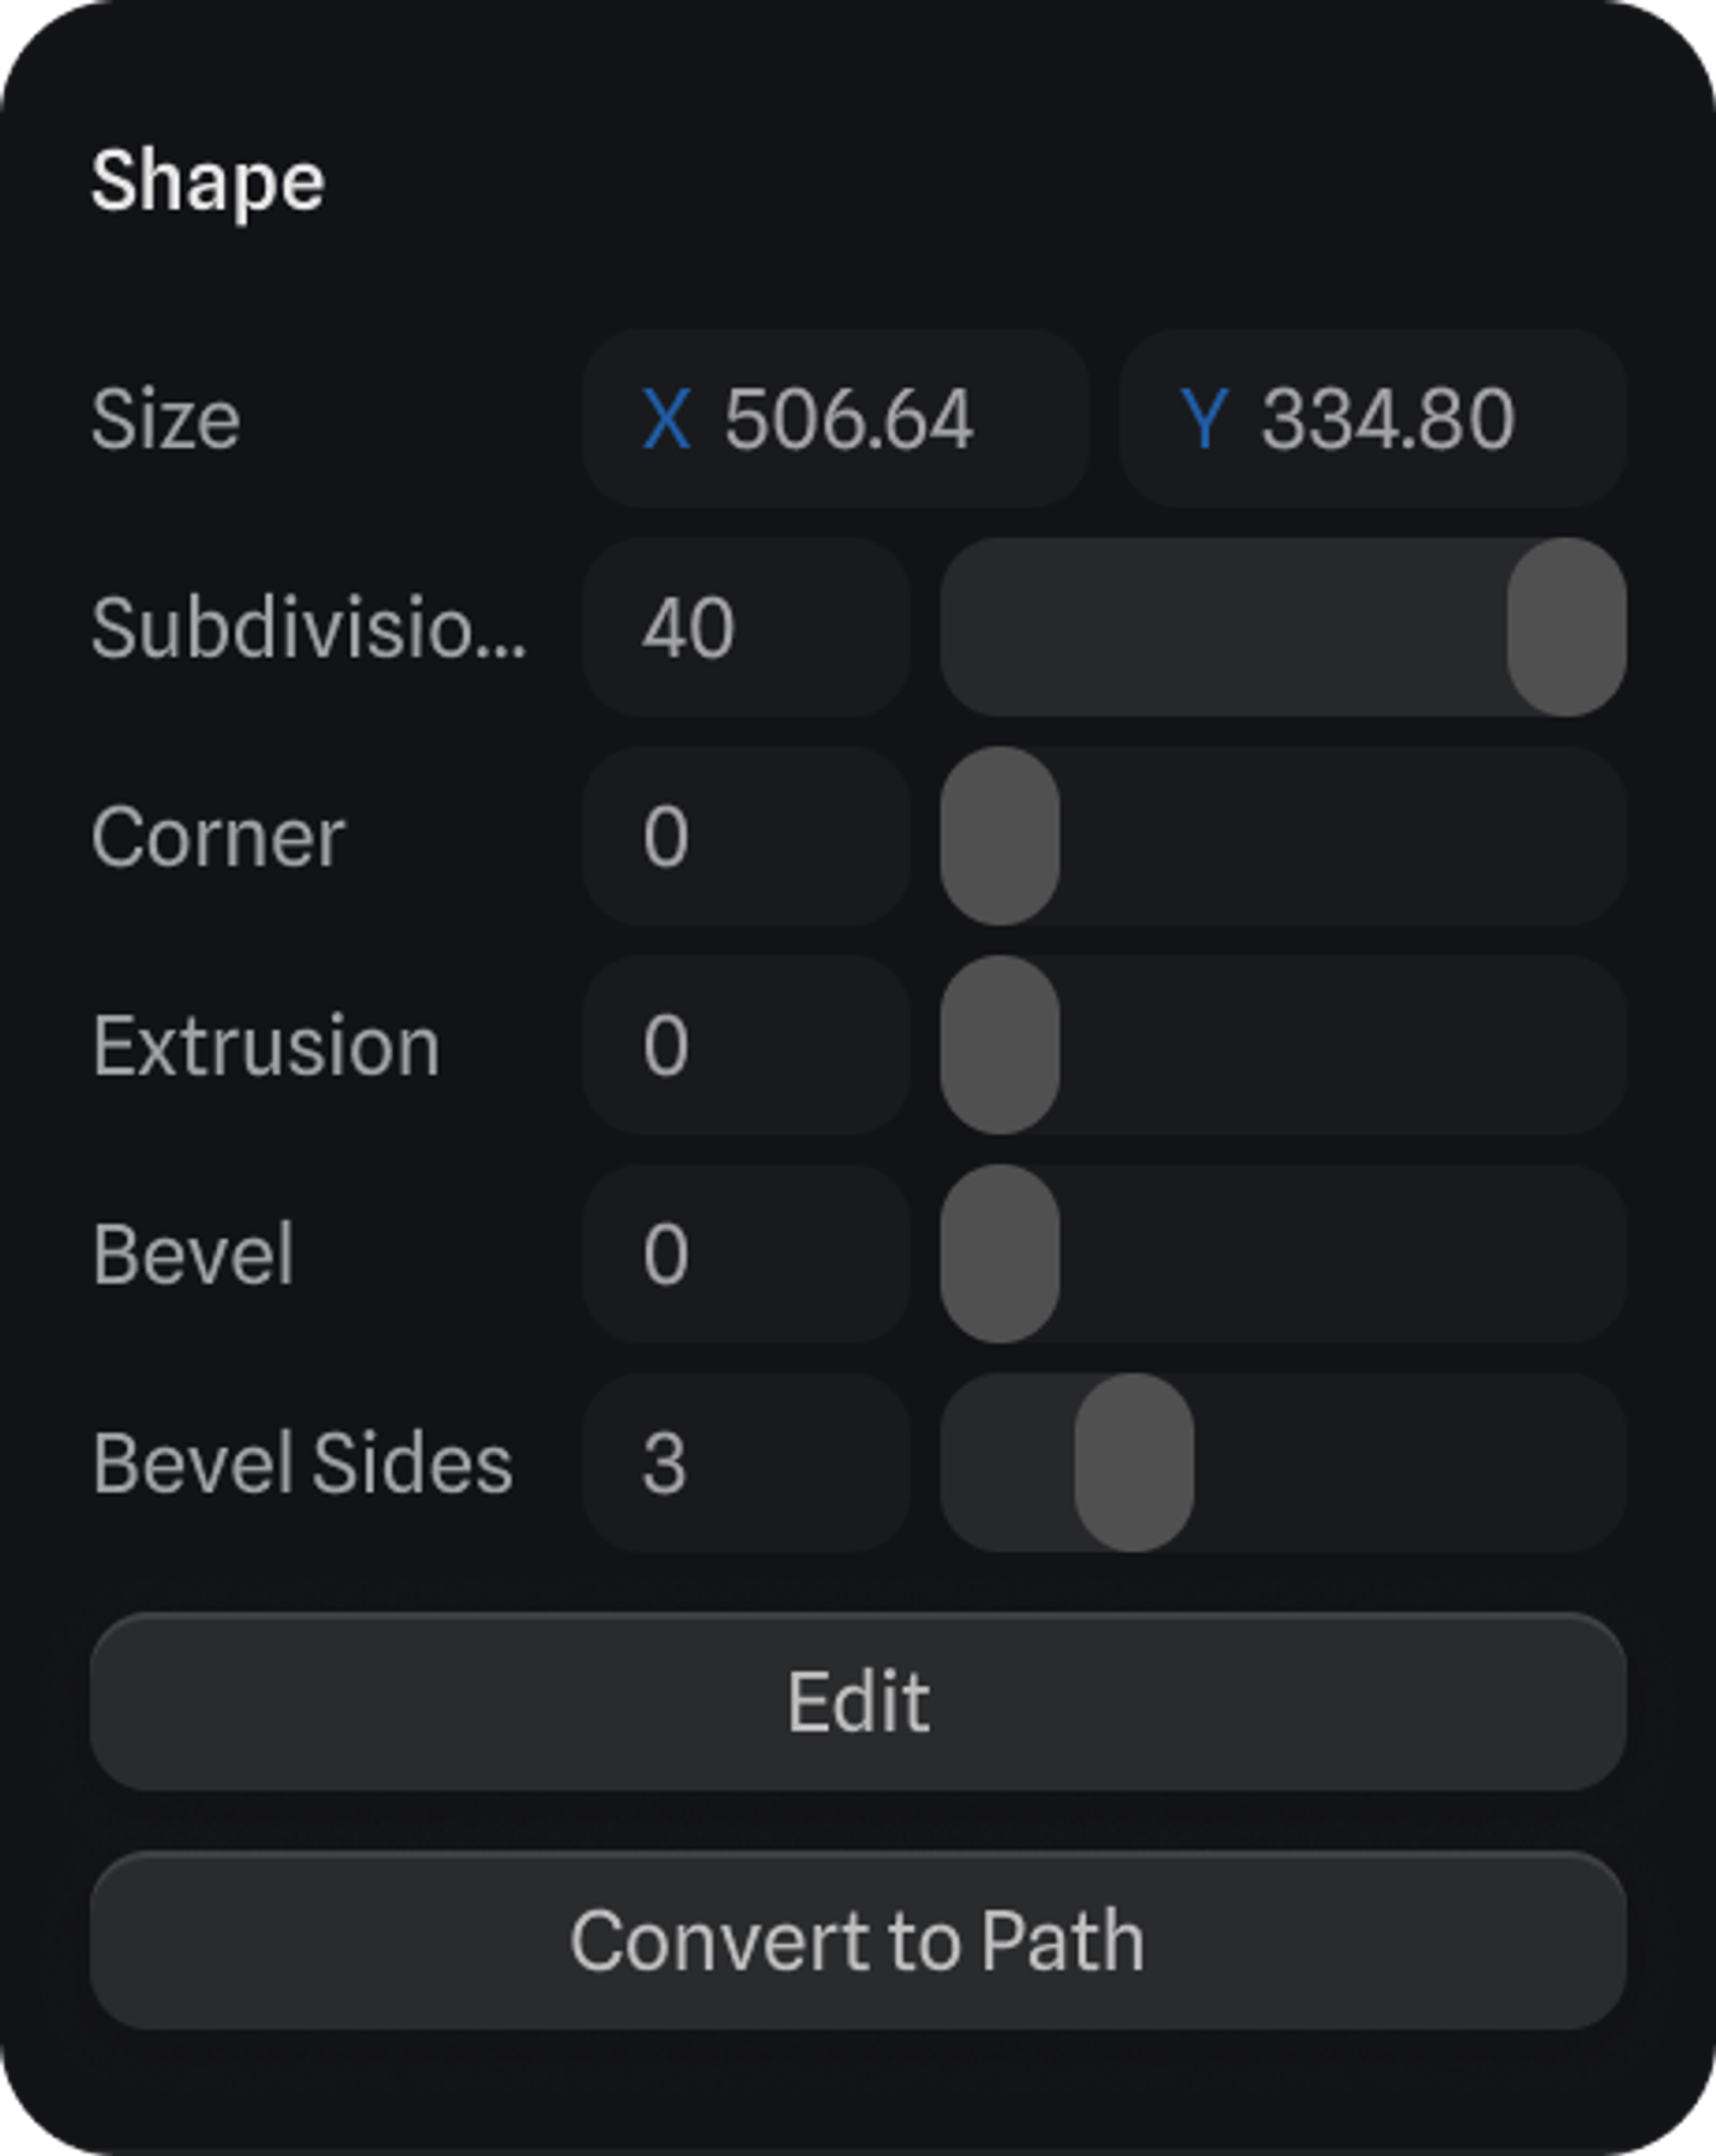Click the Extrusion property label

click(266, 1046)
